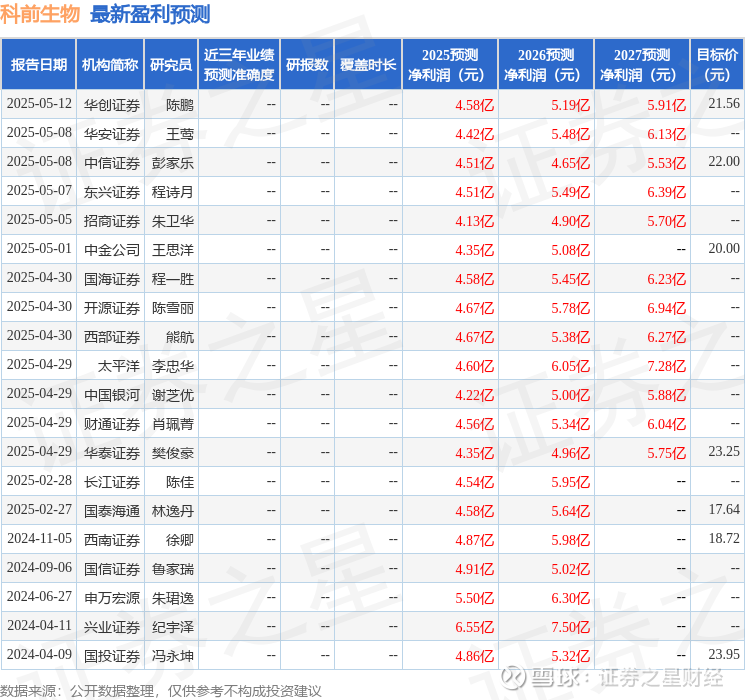The image size is (745, 700).
Task: Click the 2025-02-28 report date cell
Action: tap(39, 480)
